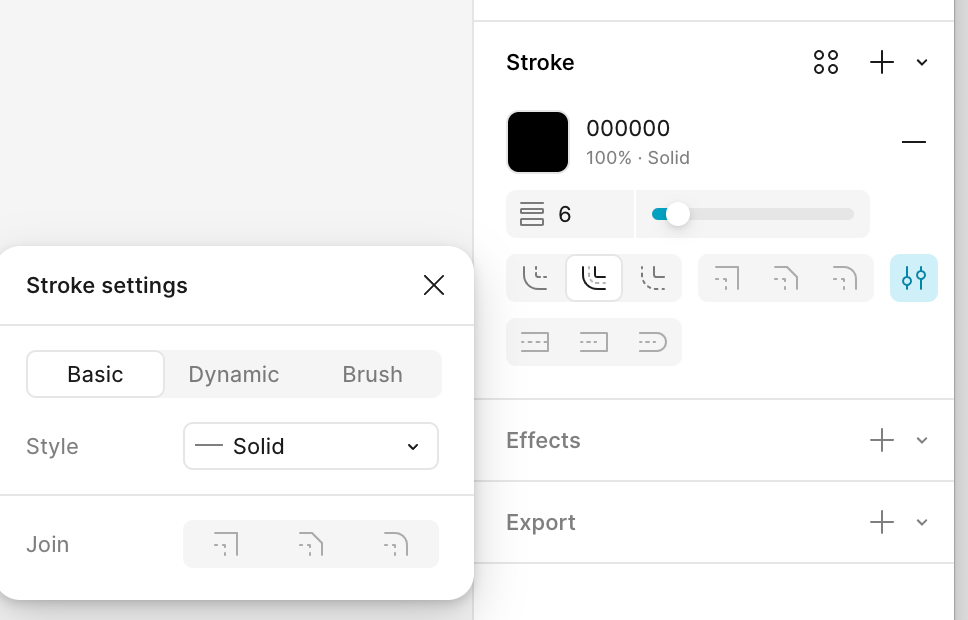Viewport: 968px width, 620px height.
Task: Set stroke alignment to center
Action: [x=594, y=278]
